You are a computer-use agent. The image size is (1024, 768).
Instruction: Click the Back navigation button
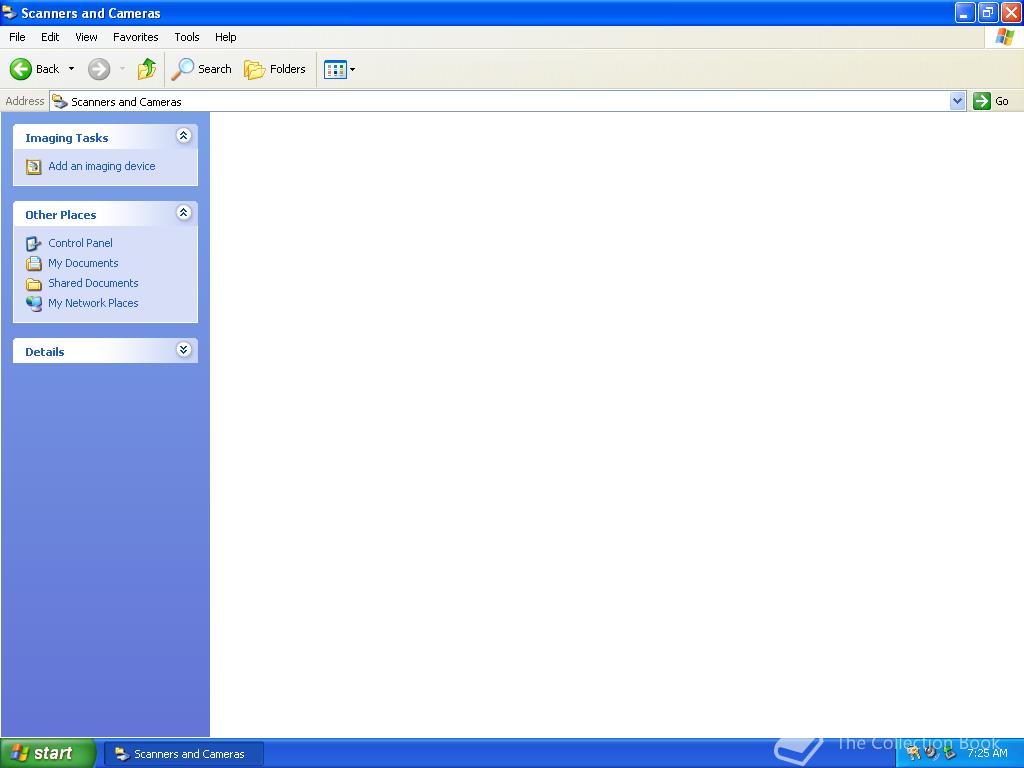pyautogui.click(x=34, y=69)
